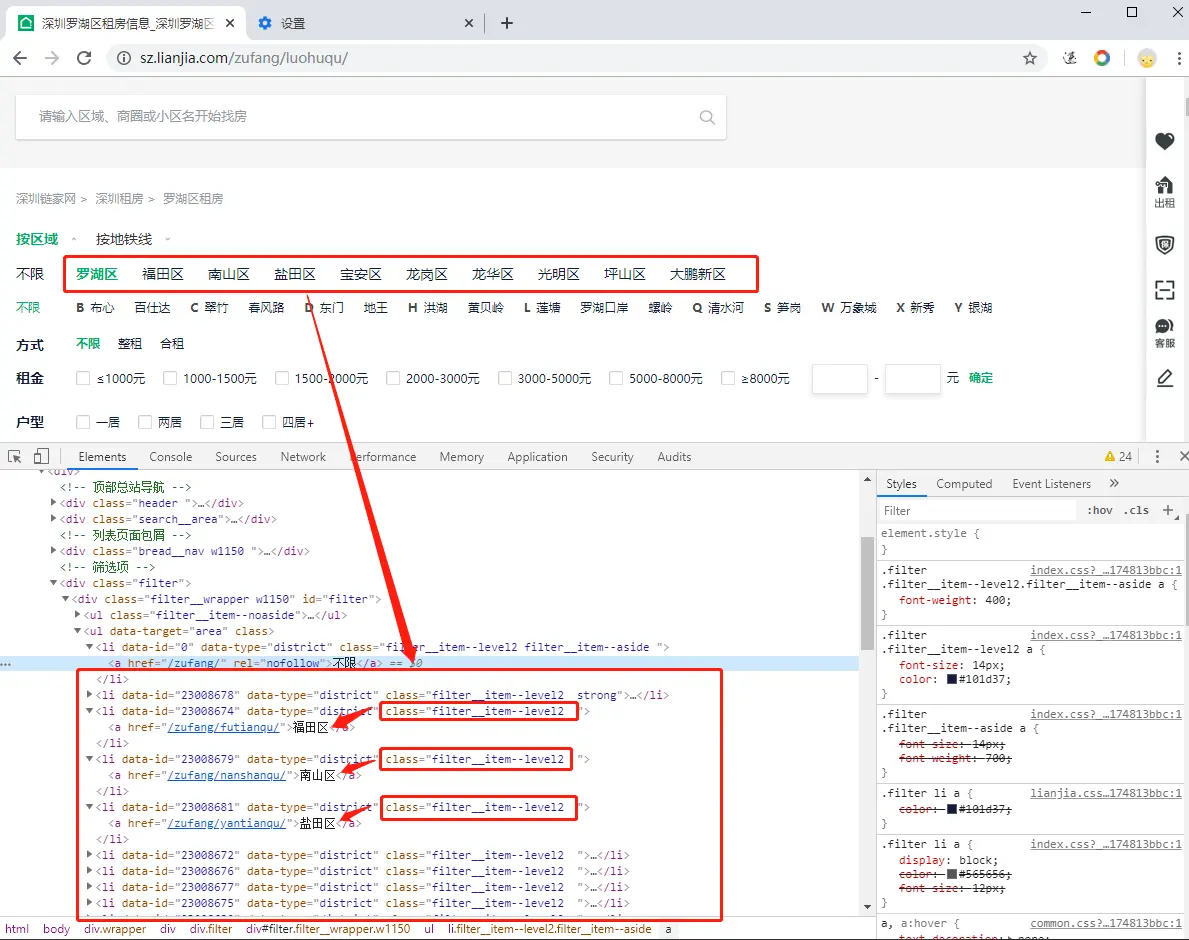The height and width of the screenshot is (940, 1189).
Task: Click the #101d37 color swatch in .filter__item--level2 rule
Action: click(952, 679)
